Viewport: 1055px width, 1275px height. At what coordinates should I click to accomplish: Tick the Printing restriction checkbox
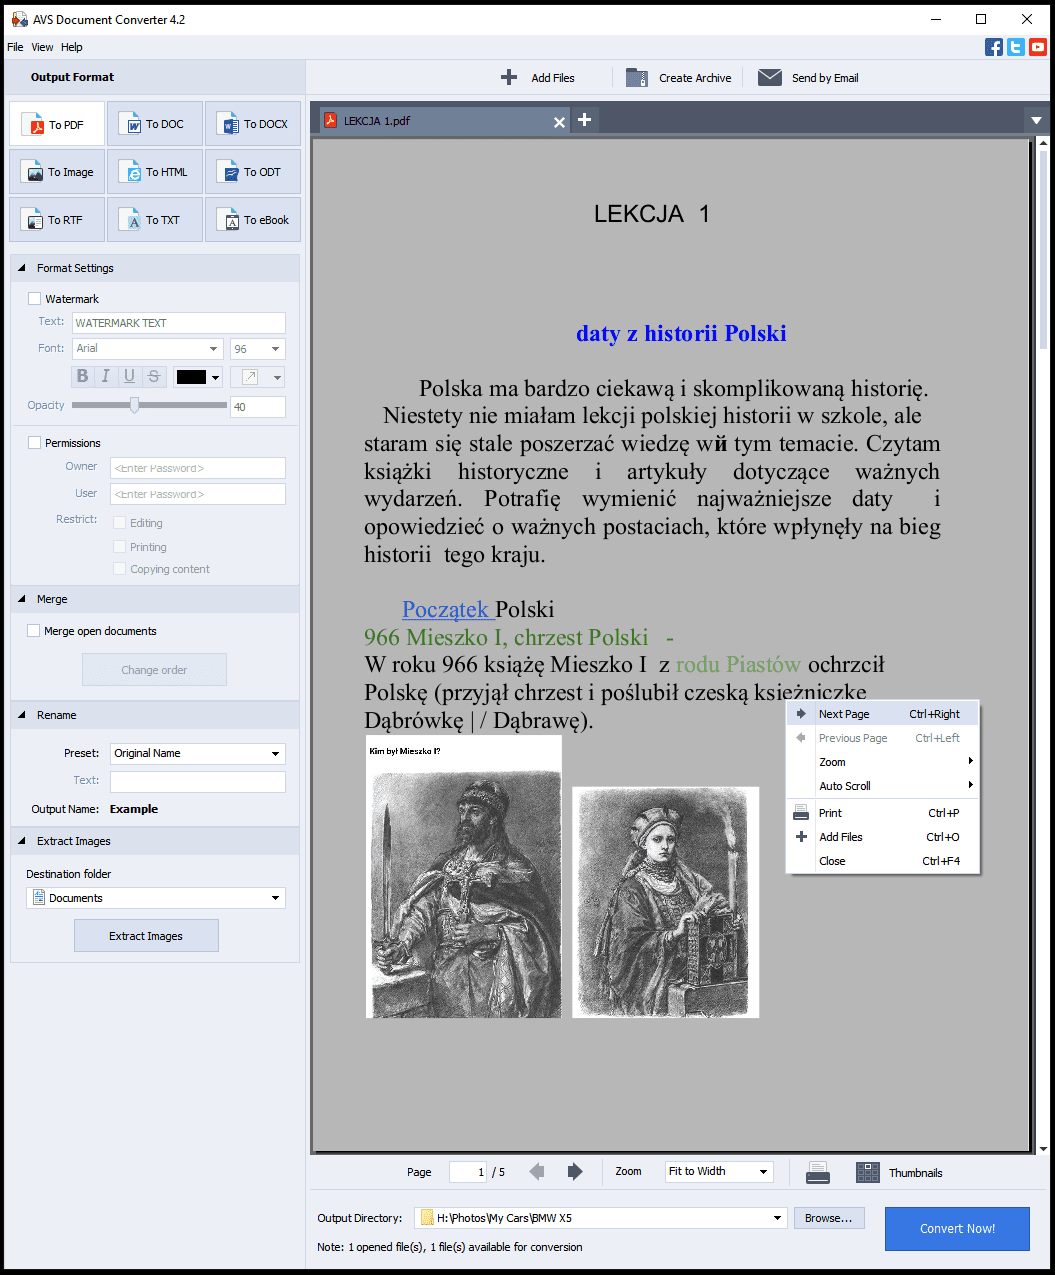click(120, 546)
